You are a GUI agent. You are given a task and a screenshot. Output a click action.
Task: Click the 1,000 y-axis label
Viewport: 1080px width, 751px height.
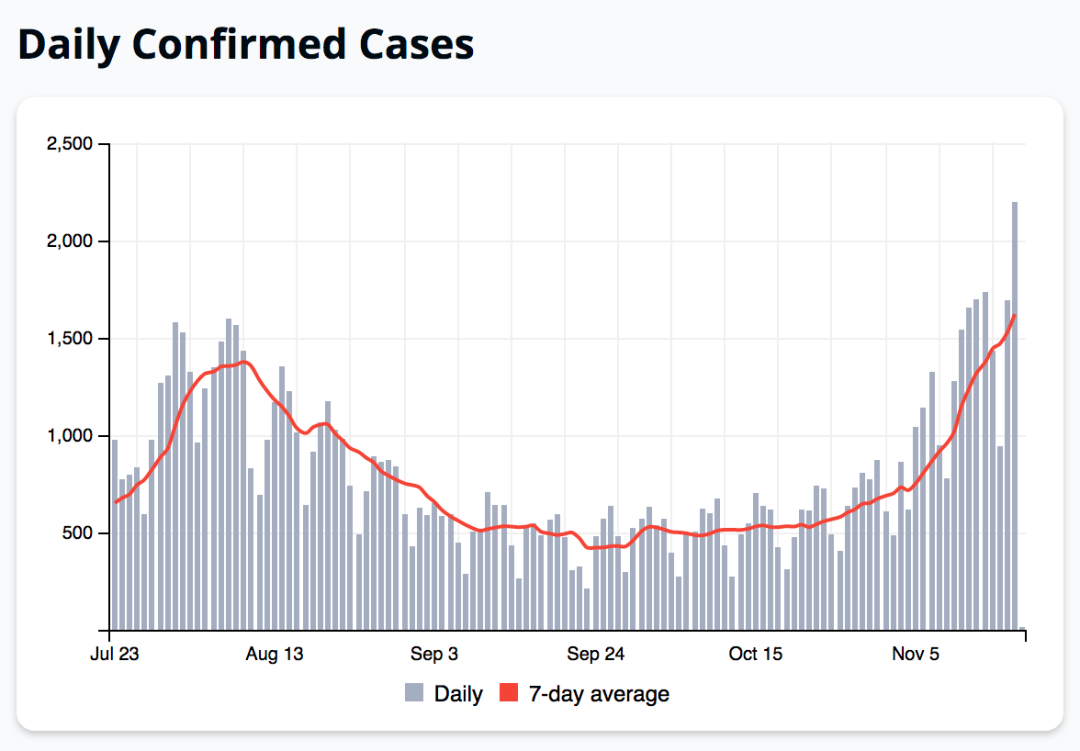(x=70, y=436)
